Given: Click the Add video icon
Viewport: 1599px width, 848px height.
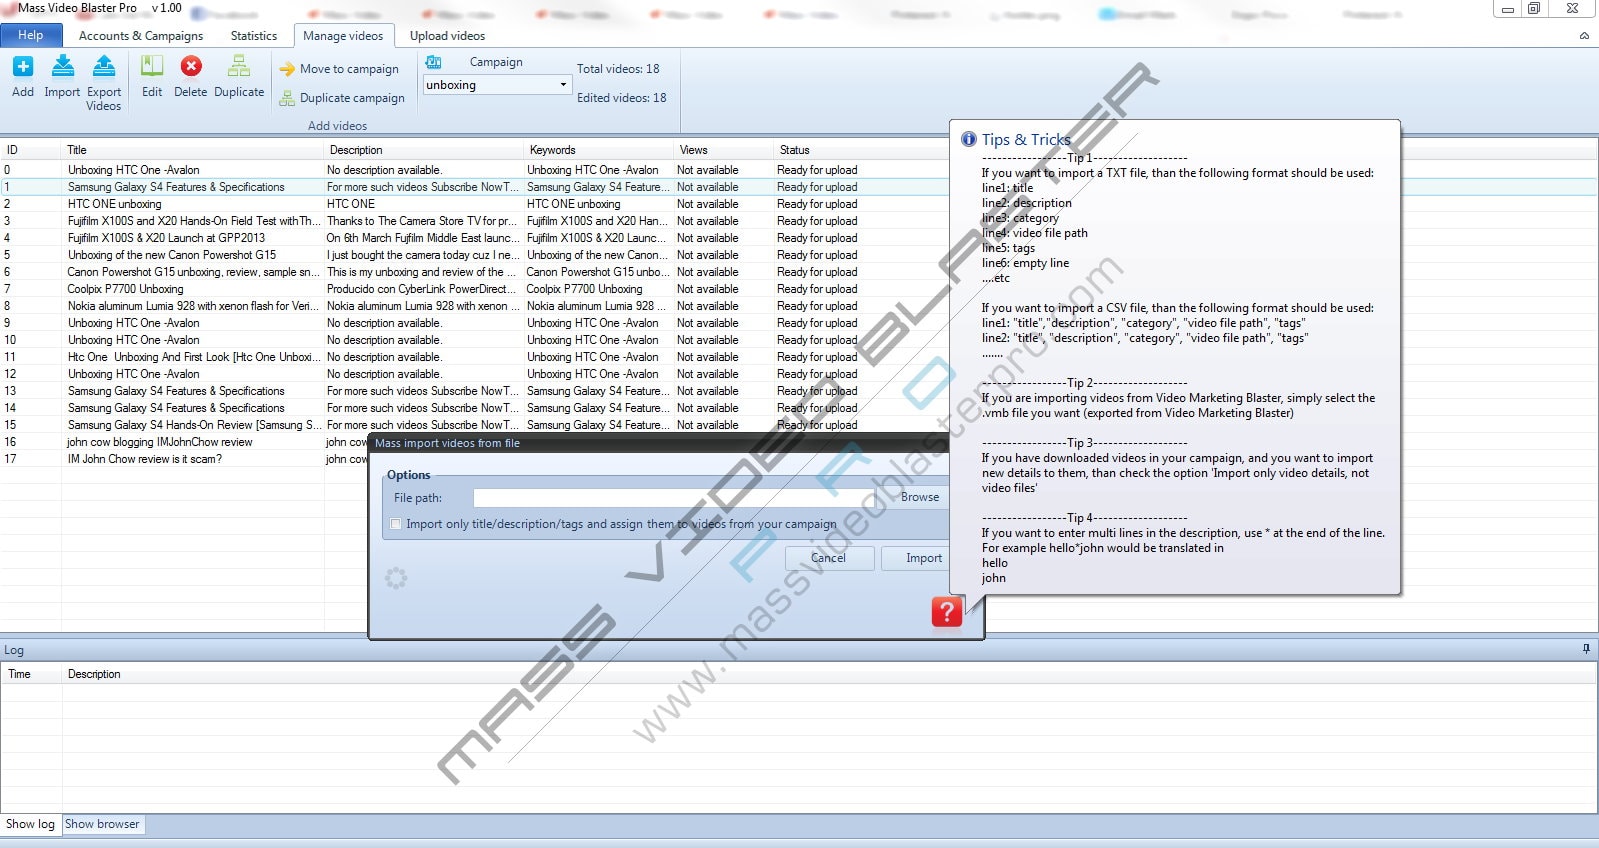Looking at the screenshot, I should [23, 67].
